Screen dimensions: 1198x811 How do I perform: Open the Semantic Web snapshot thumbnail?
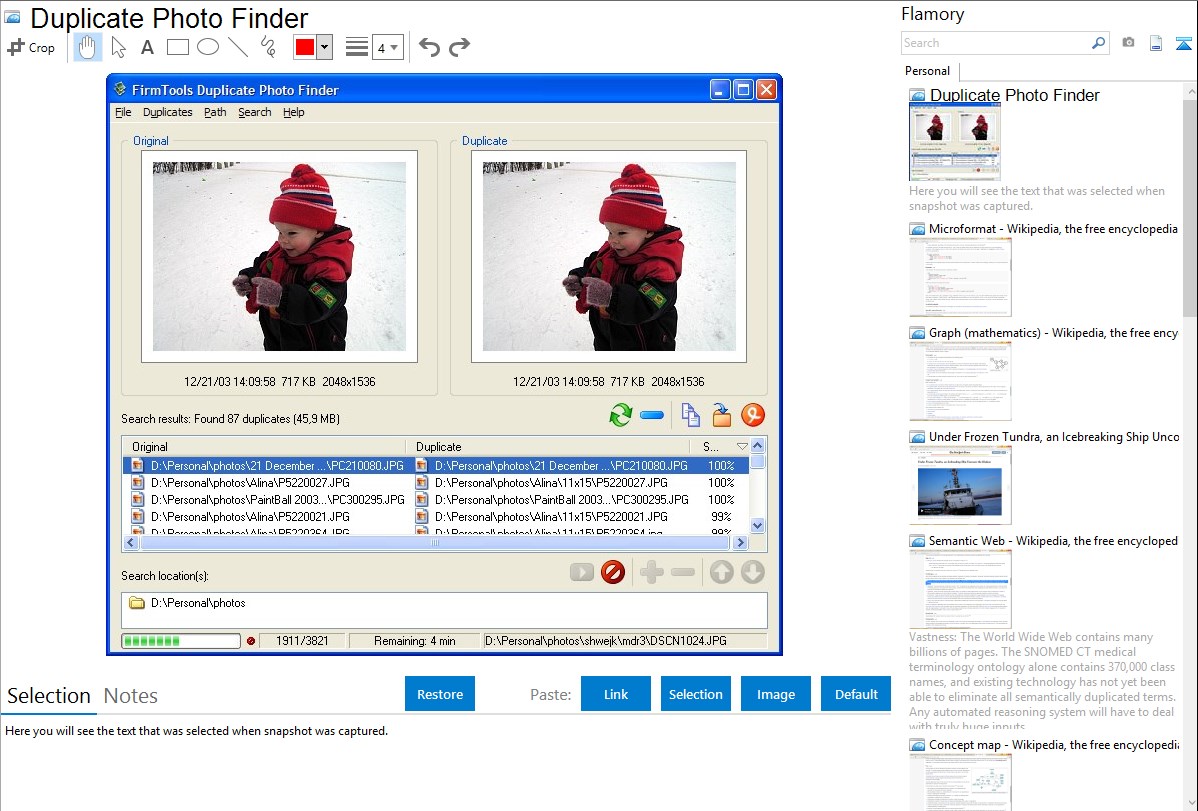[x=960, y=588]
